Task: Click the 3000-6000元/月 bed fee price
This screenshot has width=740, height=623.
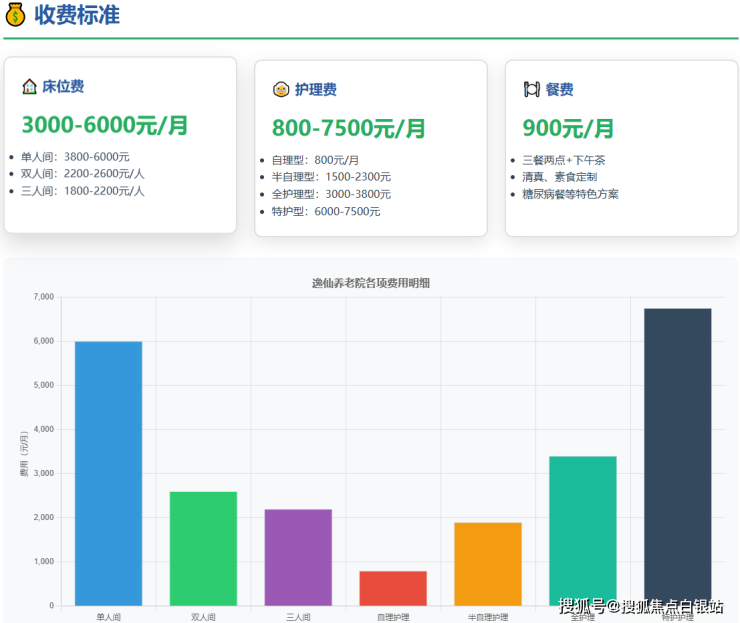Action: (x=105, y=126)
